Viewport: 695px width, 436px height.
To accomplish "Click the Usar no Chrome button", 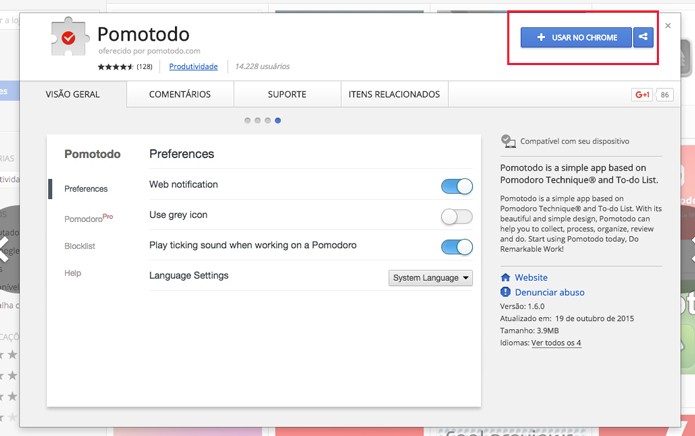I will pyautogui.click(x=576, y=37).
